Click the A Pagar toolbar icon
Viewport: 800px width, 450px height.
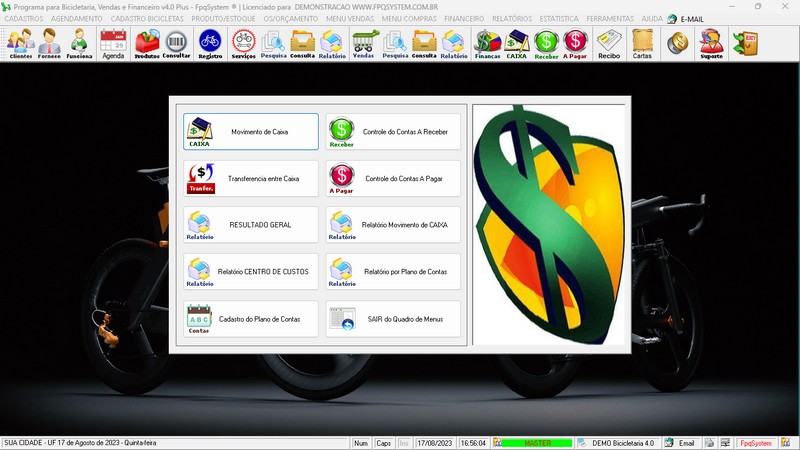tap(575, 44)
